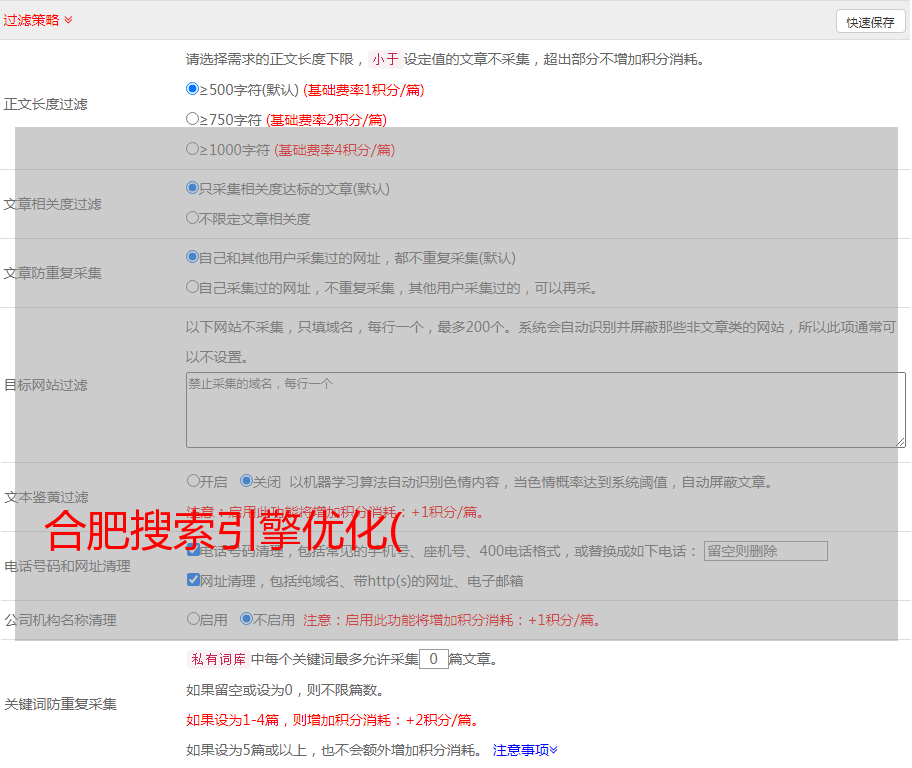912x768 pixels.
Task: Select 不启用 for 公司机构名称清理
Action: coord(246,619)
